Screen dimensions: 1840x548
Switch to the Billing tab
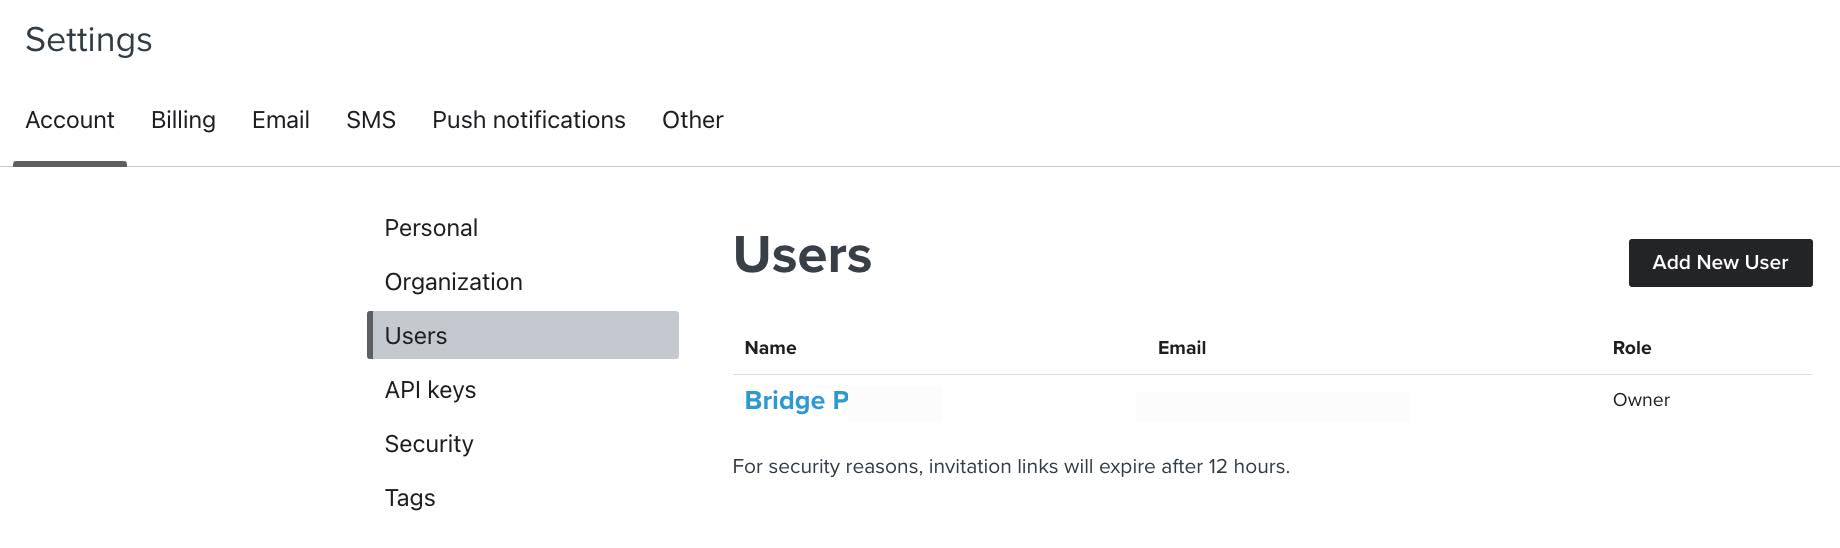(x=183, y=120)
